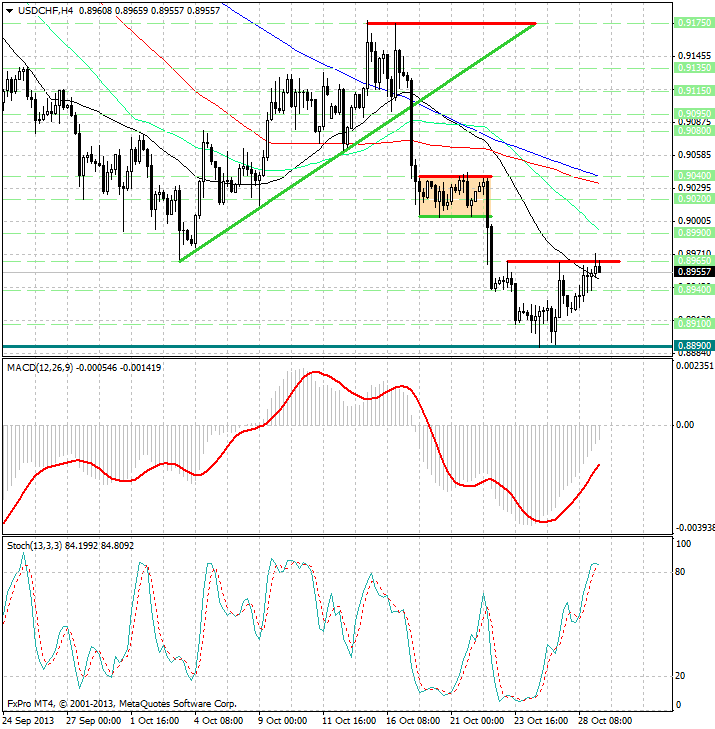Click the 23 Oct 16:00 date label

click(541, 721)
